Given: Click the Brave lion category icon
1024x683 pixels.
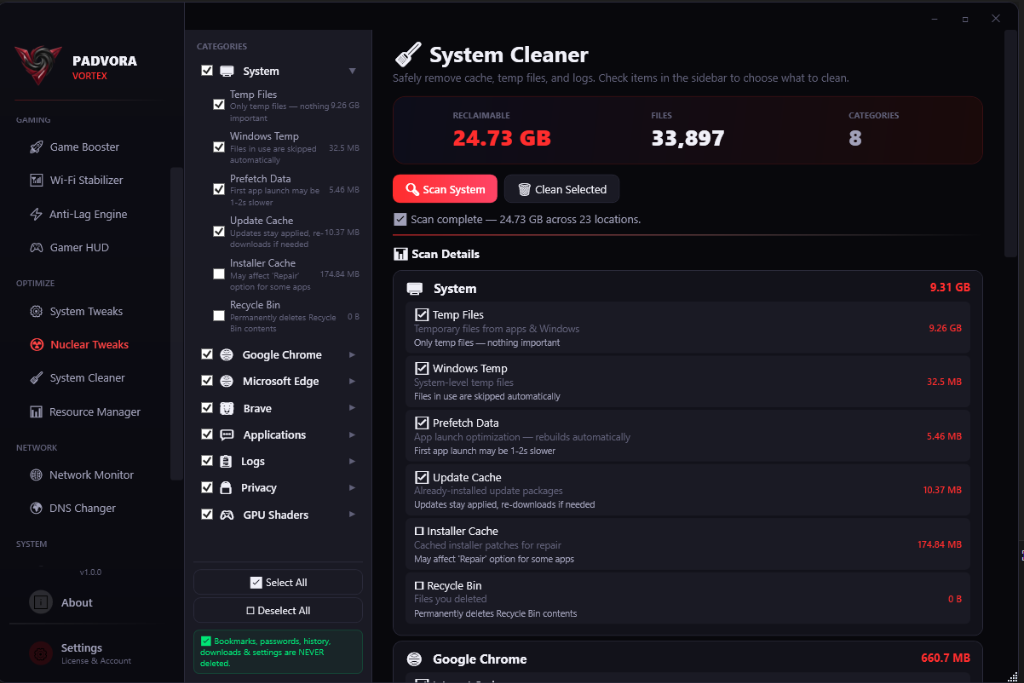Looking at the screenshot, I should (x=227, y=408).
